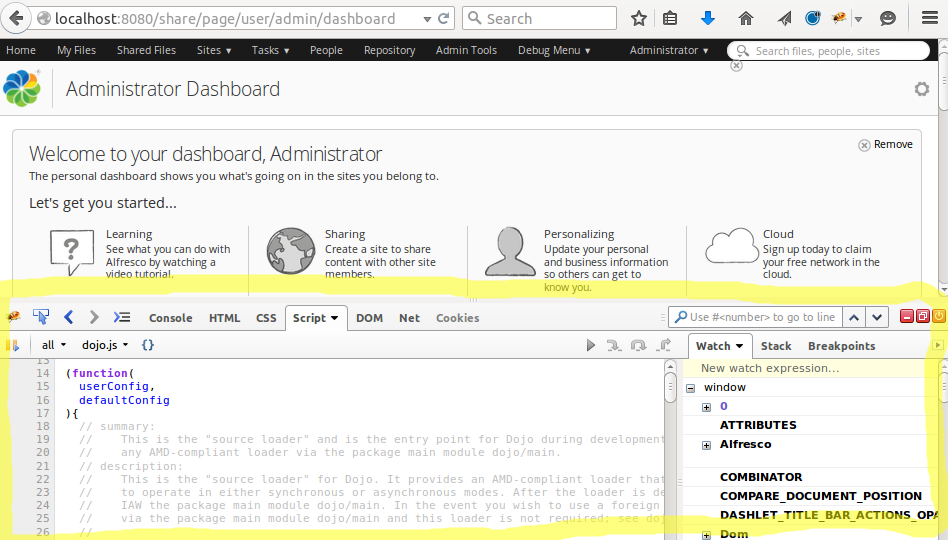Toggle break on next pause icon
The image size is (948, 540).
pyautogui.click(x=13, y=345)
